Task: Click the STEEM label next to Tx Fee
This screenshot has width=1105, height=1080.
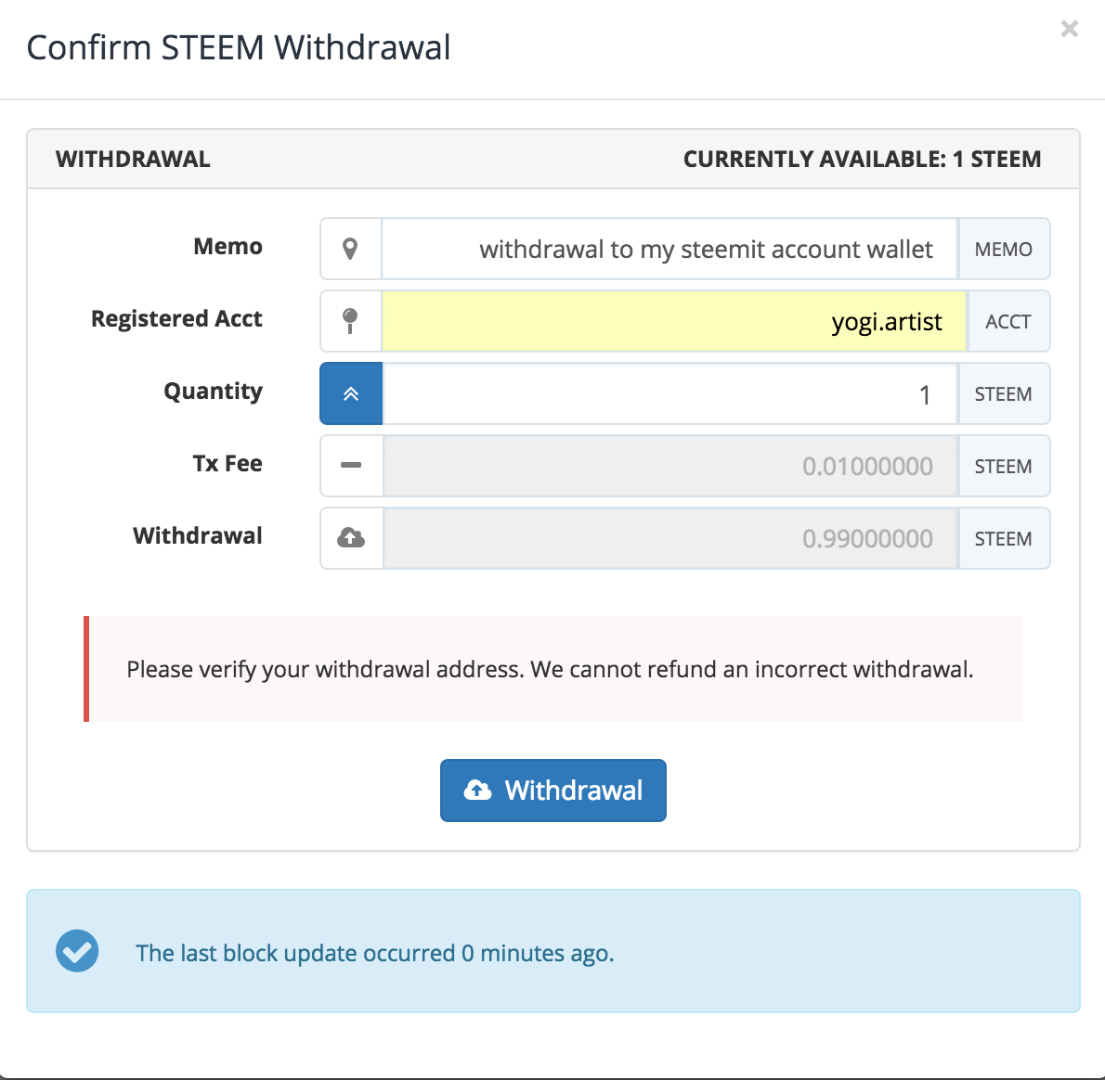Action: (1003, 466)
